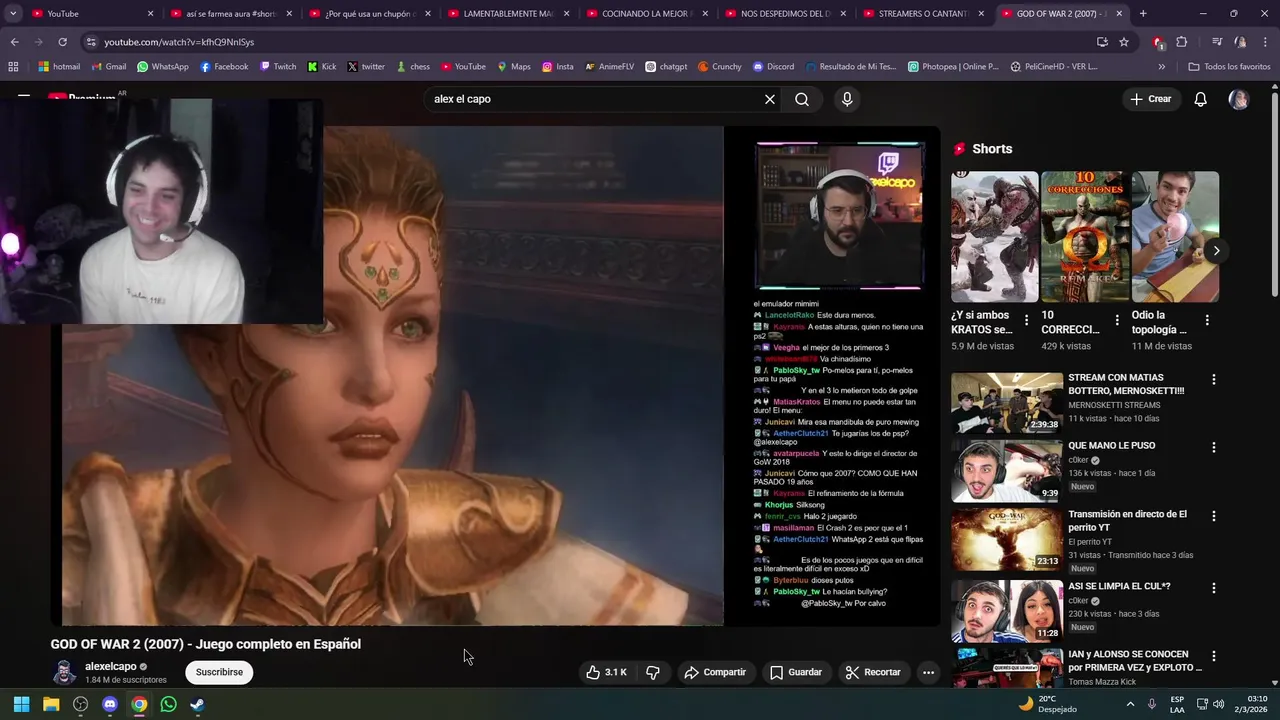Screen dimensions: 1280x720
Task: Open options for '10 CORRECCI...' Short
Action: click(x=1116, y=321)
